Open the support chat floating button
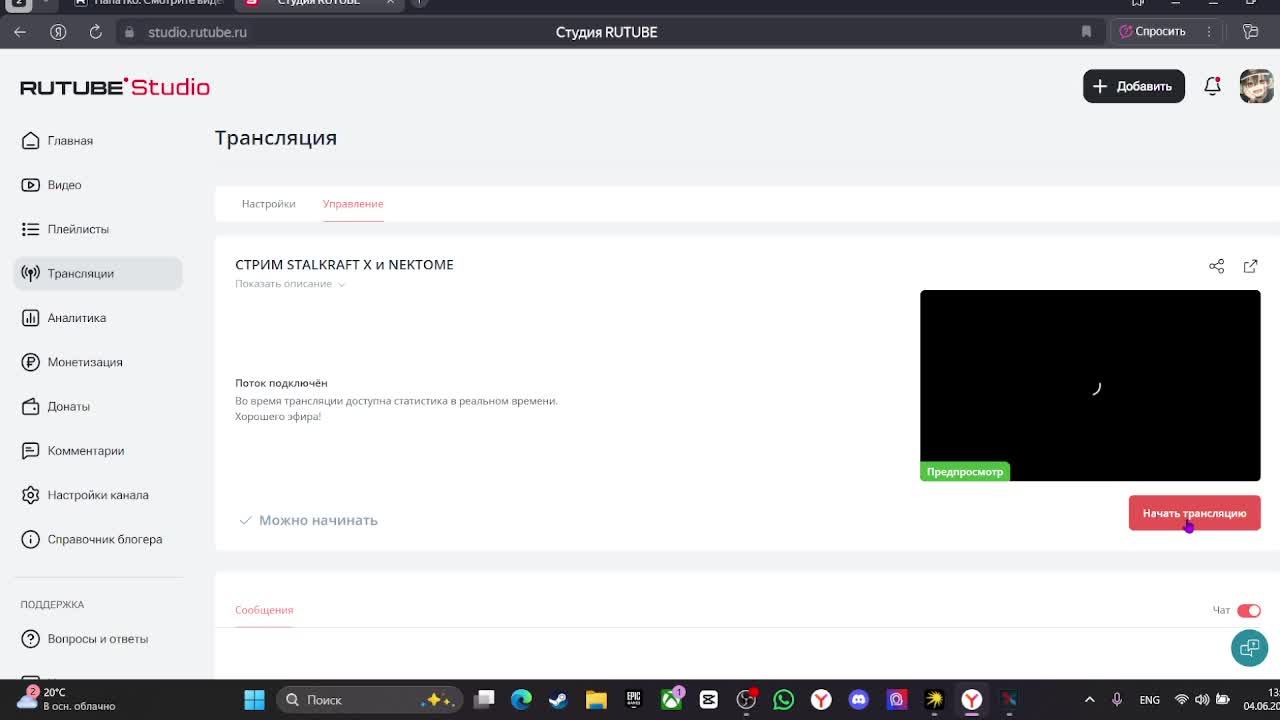This screenshot has height=720, width=1280. coord(1249,648)
